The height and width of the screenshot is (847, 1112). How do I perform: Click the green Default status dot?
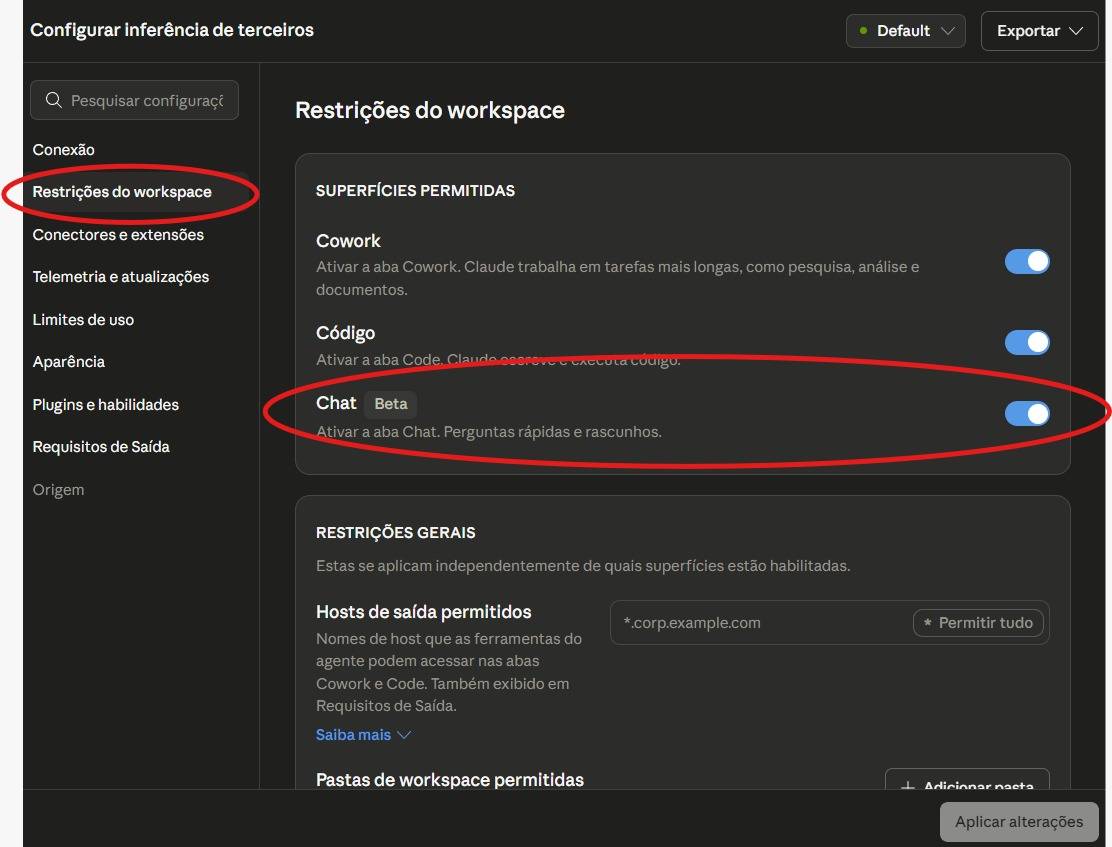[x=863, y=31]
